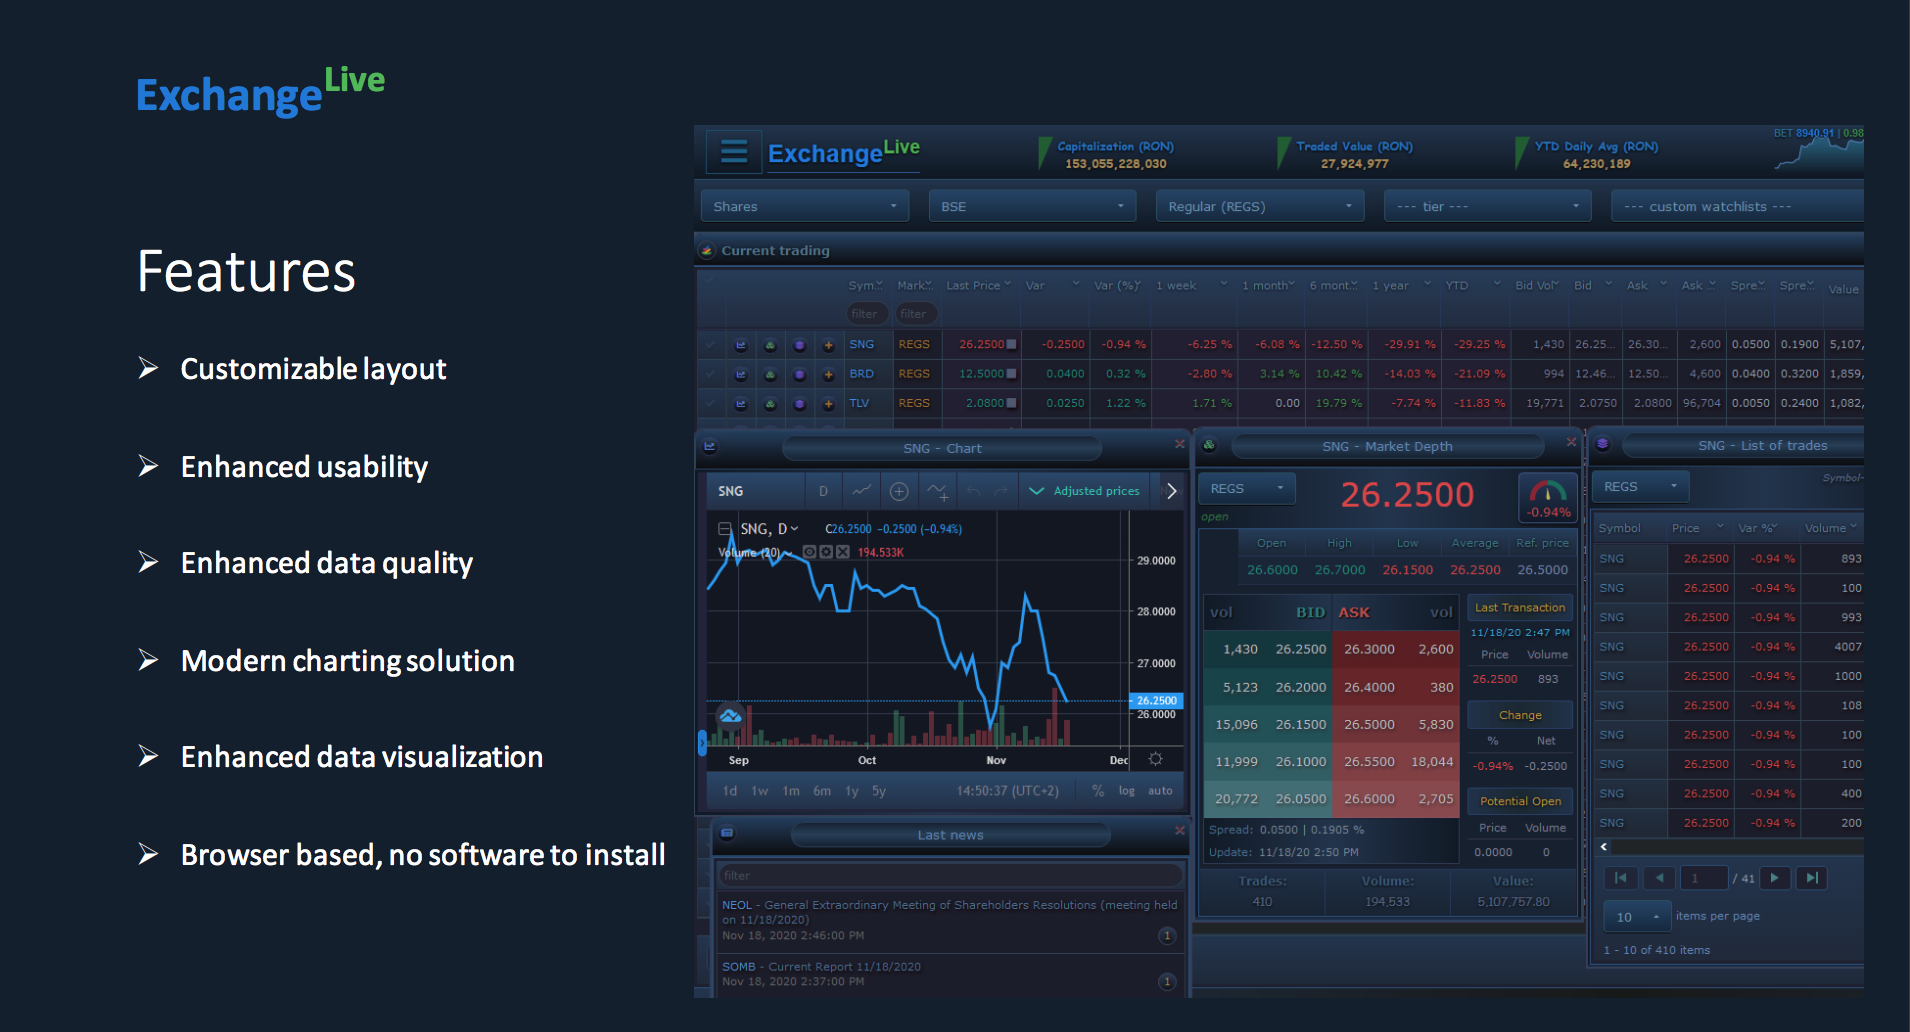Open REGS dropdown in Market Depth panel
Image resolution: width=1910 pixels, height=1032 pixels.
pyautogui.click(x=1247, y=489)
